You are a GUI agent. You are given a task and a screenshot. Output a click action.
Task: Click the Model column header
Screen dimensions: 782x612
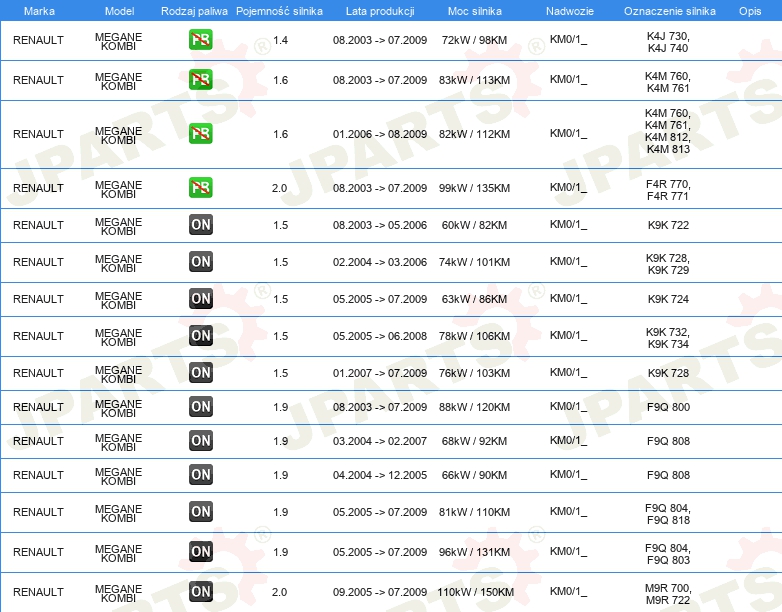tap(119, 11)
